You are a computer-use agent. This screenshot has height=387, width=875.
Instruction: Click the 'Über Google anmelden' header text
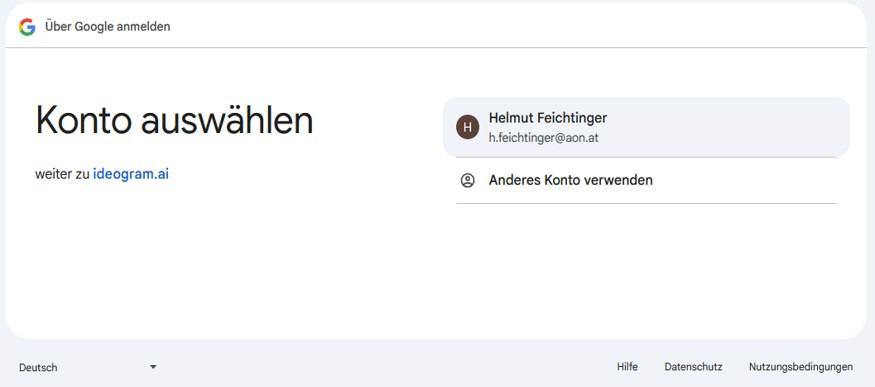pyautogui.click(x=108, y=27)
